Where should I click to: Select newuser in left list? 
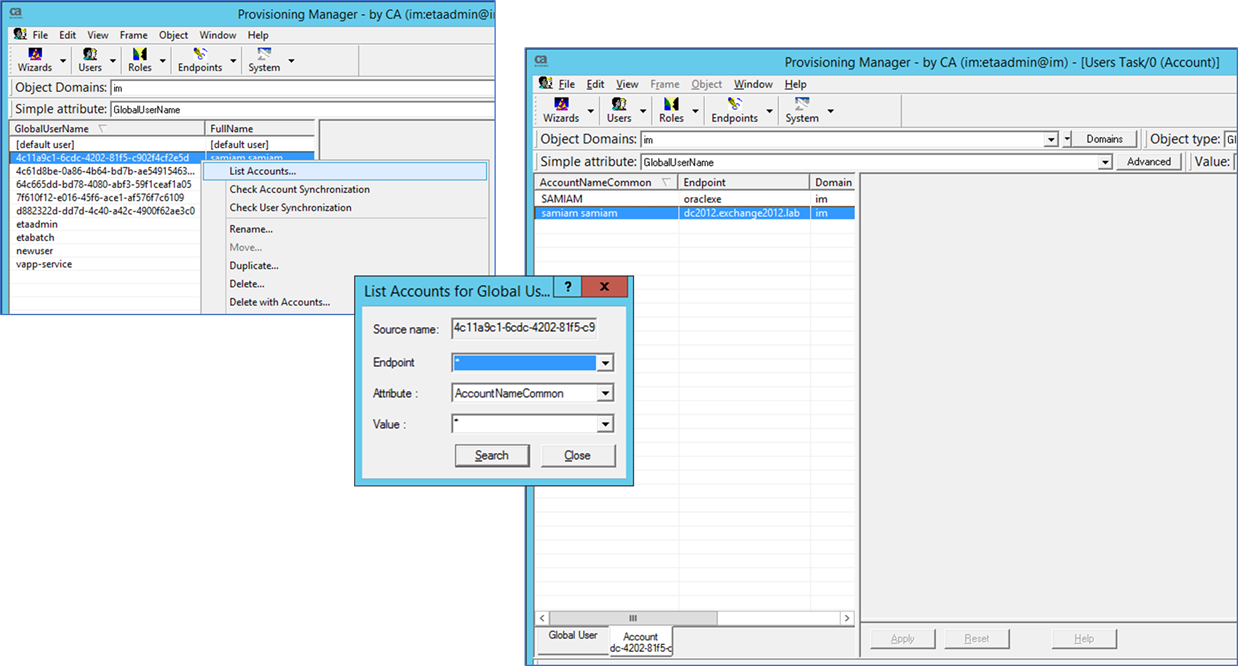point(35,251)
